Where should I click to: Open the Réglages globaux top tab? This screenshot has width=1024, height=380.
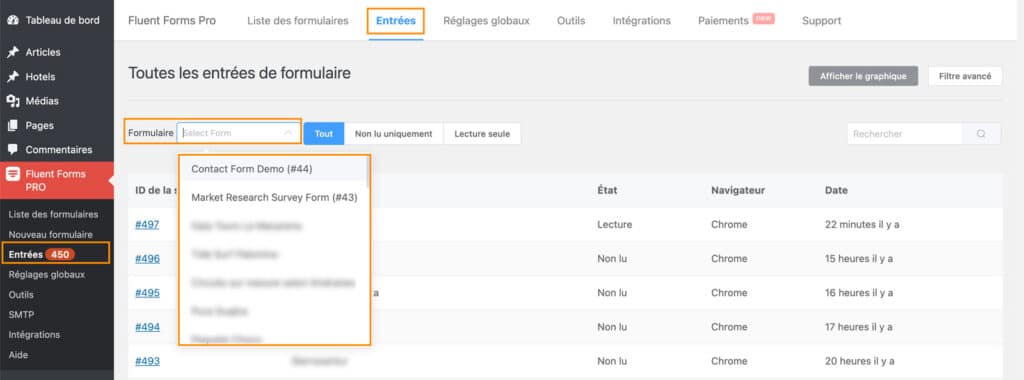[487, 21]
